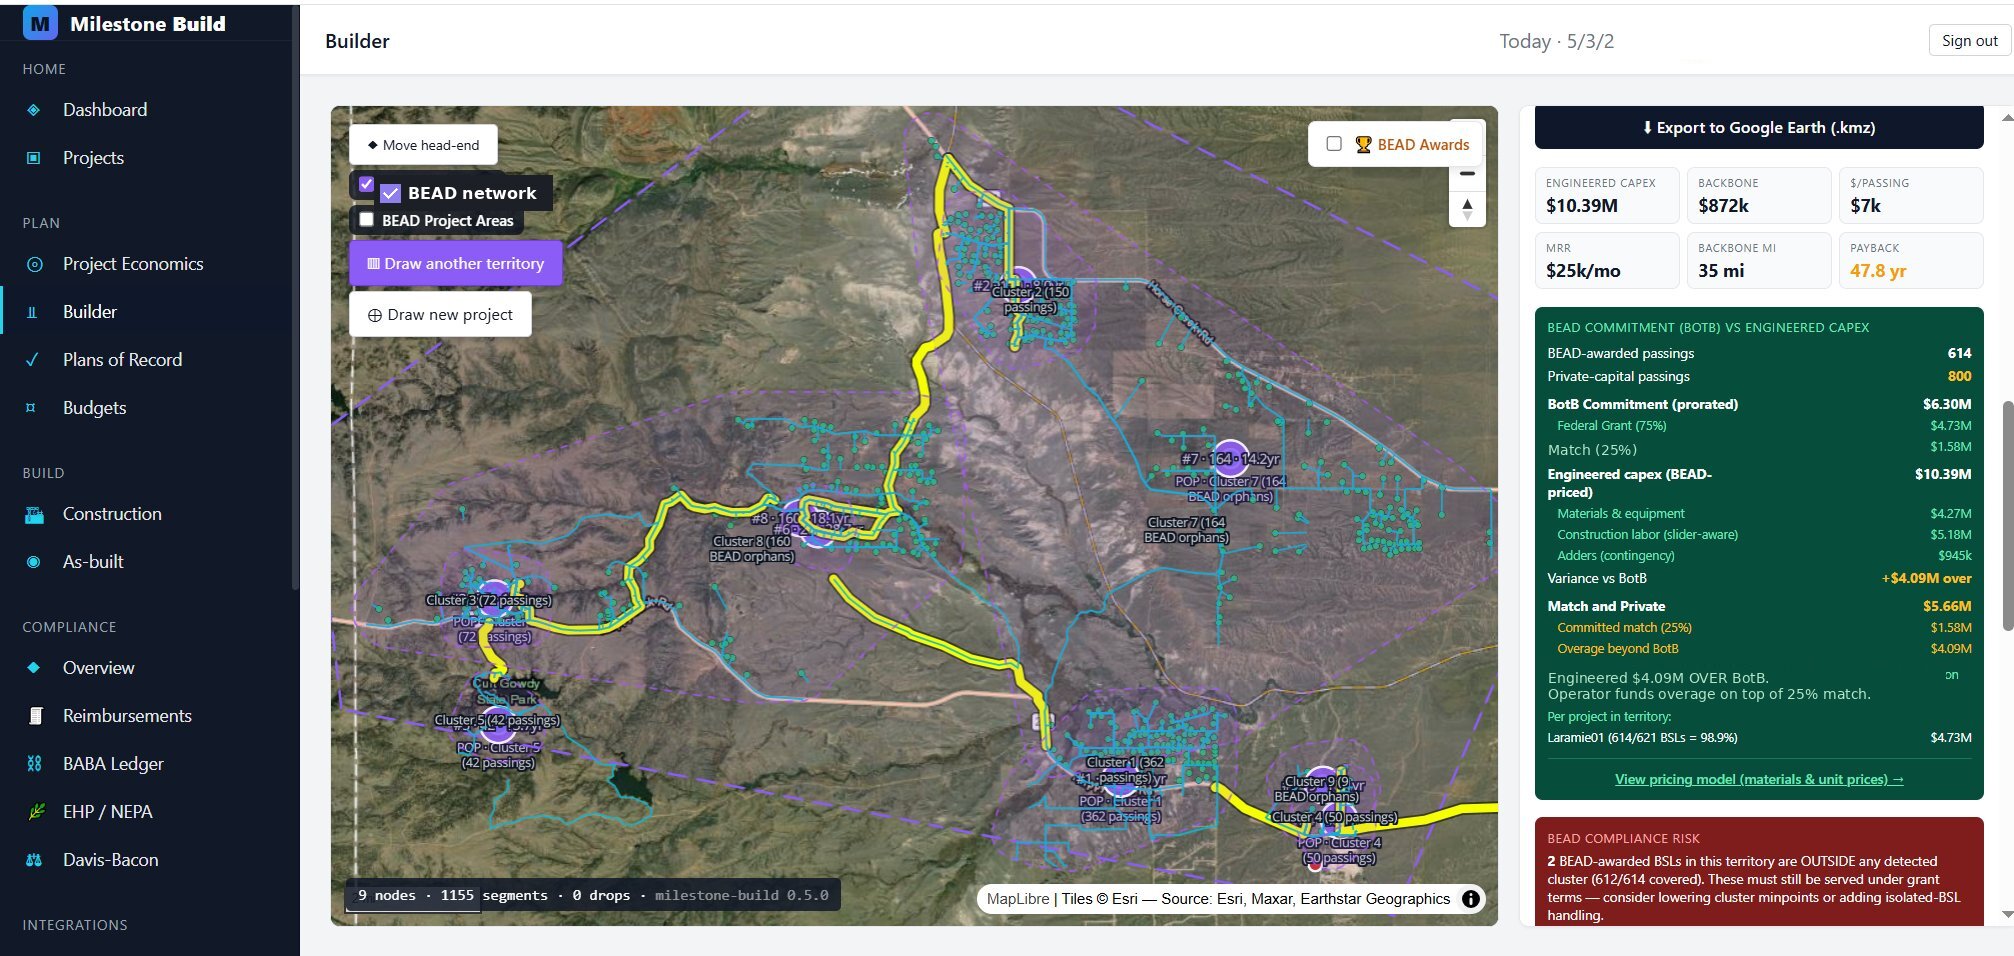Click Draw another territory button

[x=455, y=264]
